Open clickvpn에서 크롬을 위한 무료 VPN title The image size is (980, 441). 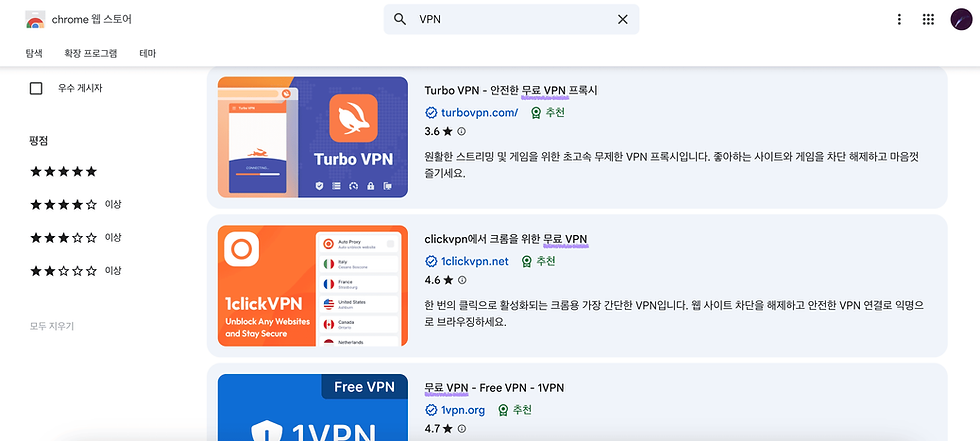coord(506,239)
